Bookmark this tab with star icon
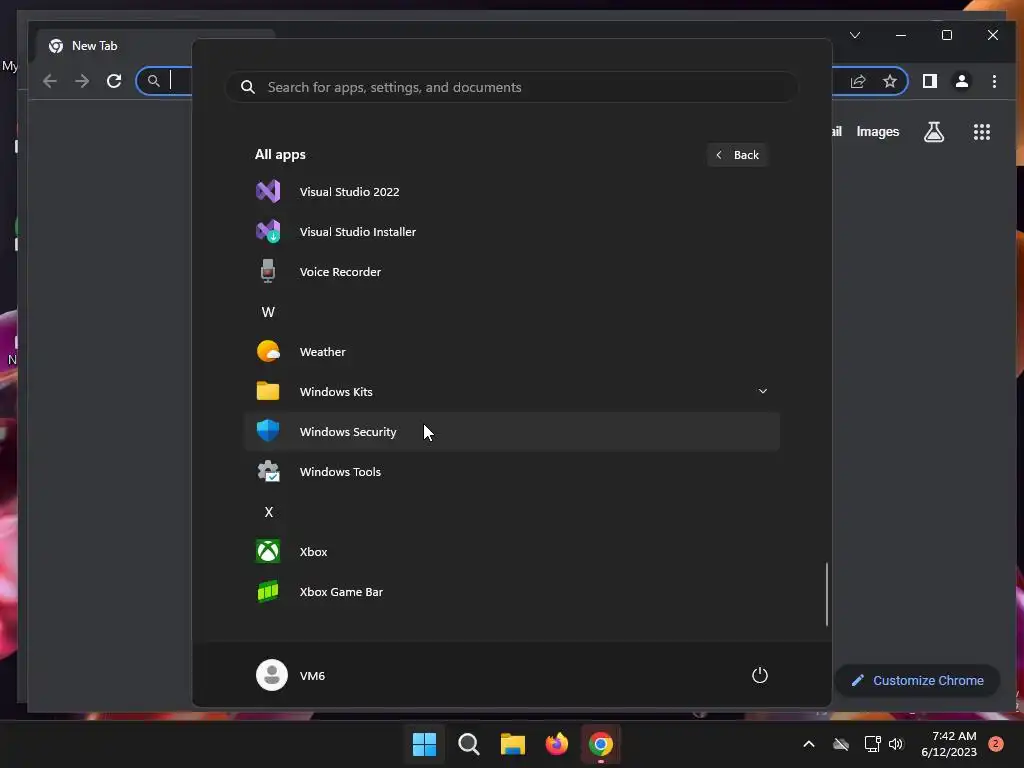 [889, 81]
